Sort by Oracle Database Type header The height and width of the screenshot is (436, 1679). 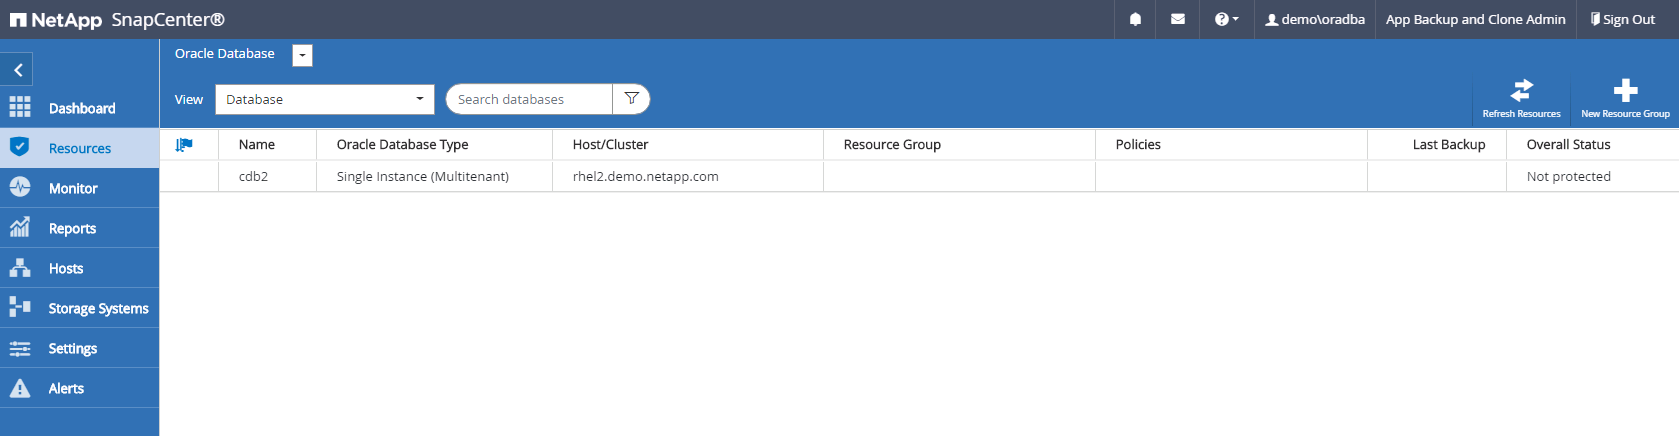coord(403,145)
